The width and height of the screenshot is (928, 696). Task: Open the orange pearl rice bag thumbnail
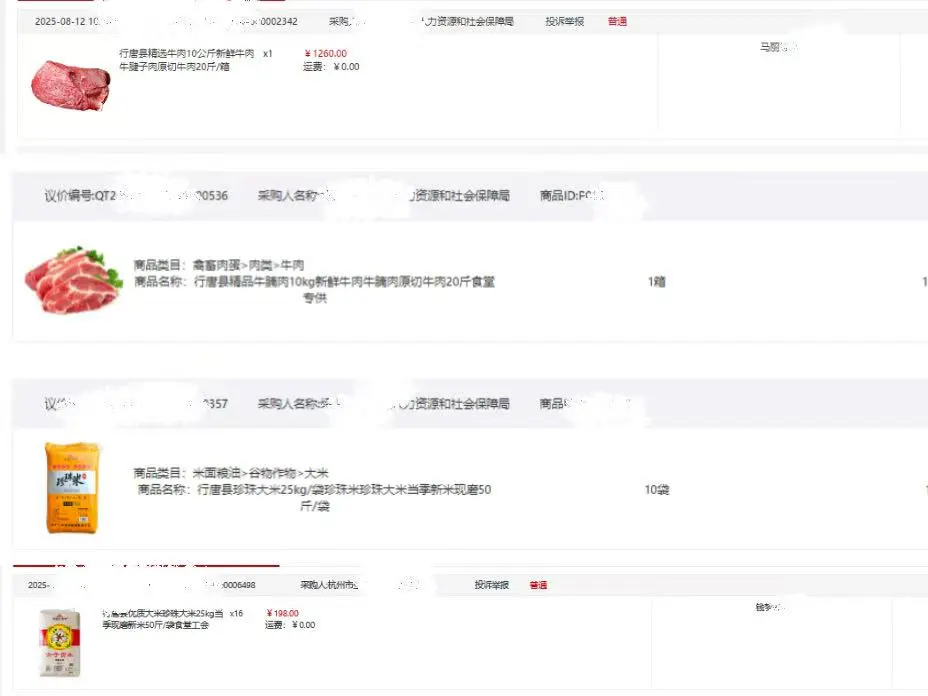point(72,488)
